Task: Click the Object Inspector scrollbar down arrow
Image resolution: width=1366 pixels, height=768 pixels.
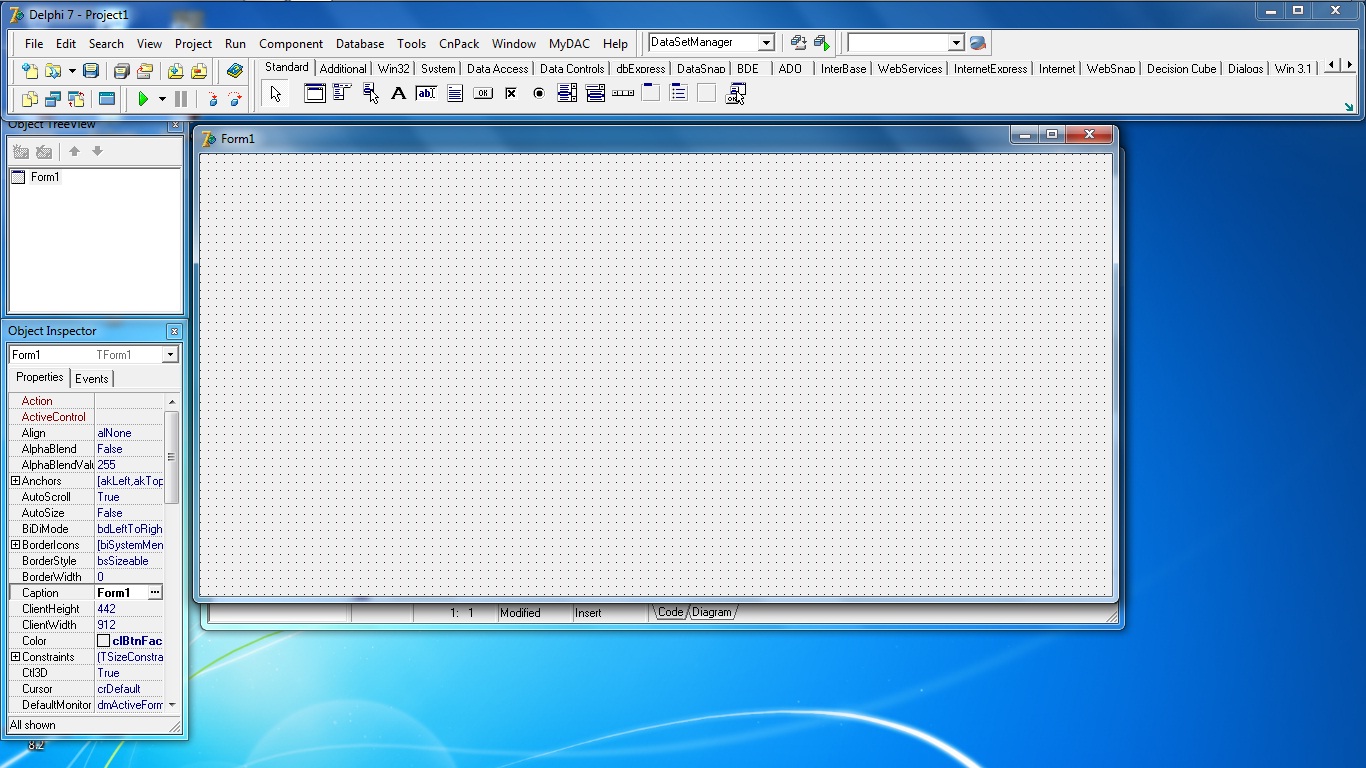Action: tap(172, 705)
